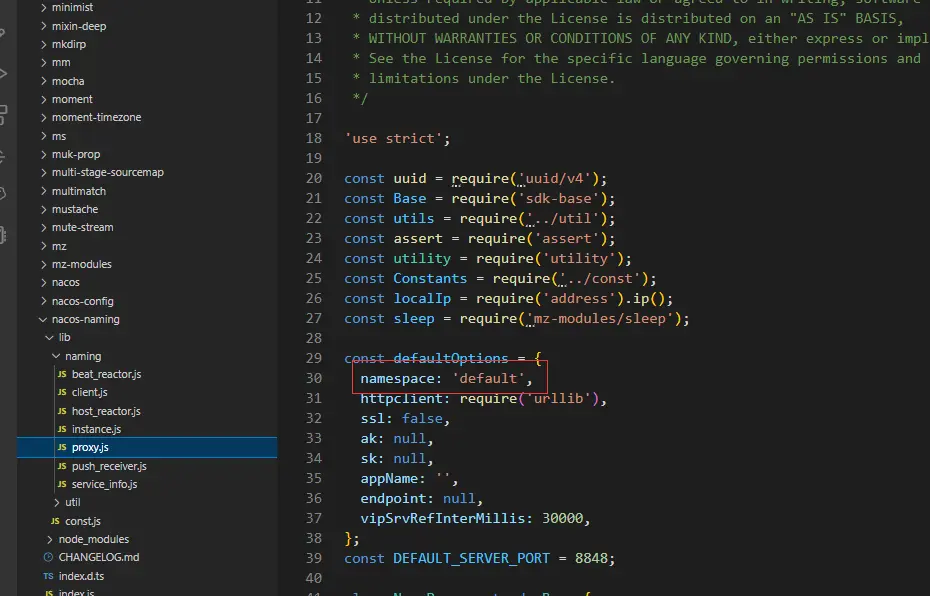The image size is (930, 596).
Task: Click line number 39 in gutter
Action: click(x=314, y=559)
